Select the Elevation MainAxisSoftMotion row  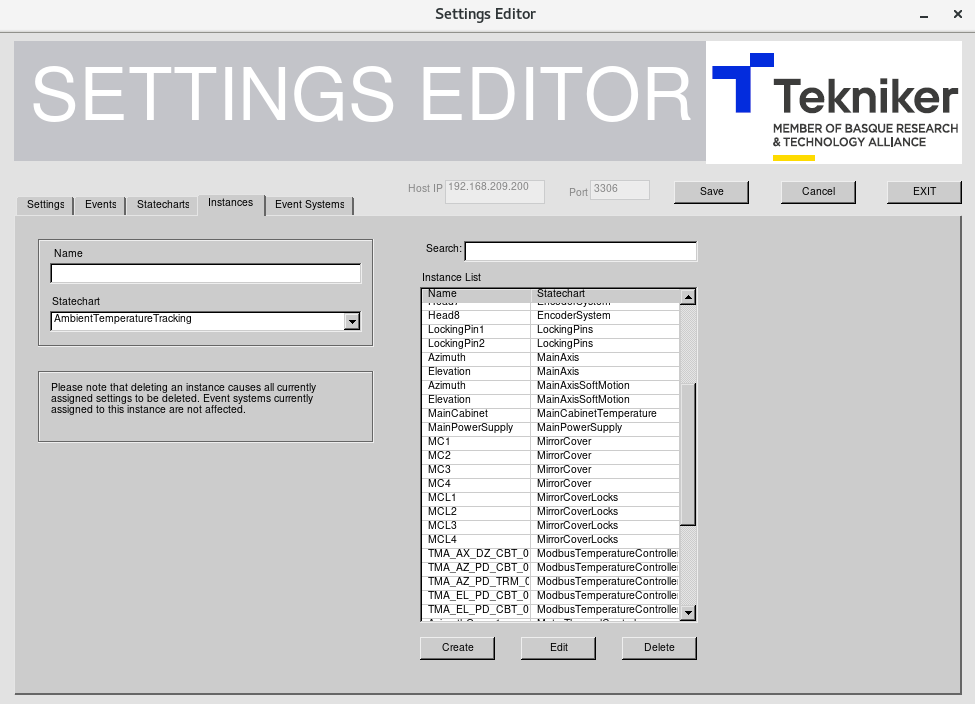click(x=551, y=399)
